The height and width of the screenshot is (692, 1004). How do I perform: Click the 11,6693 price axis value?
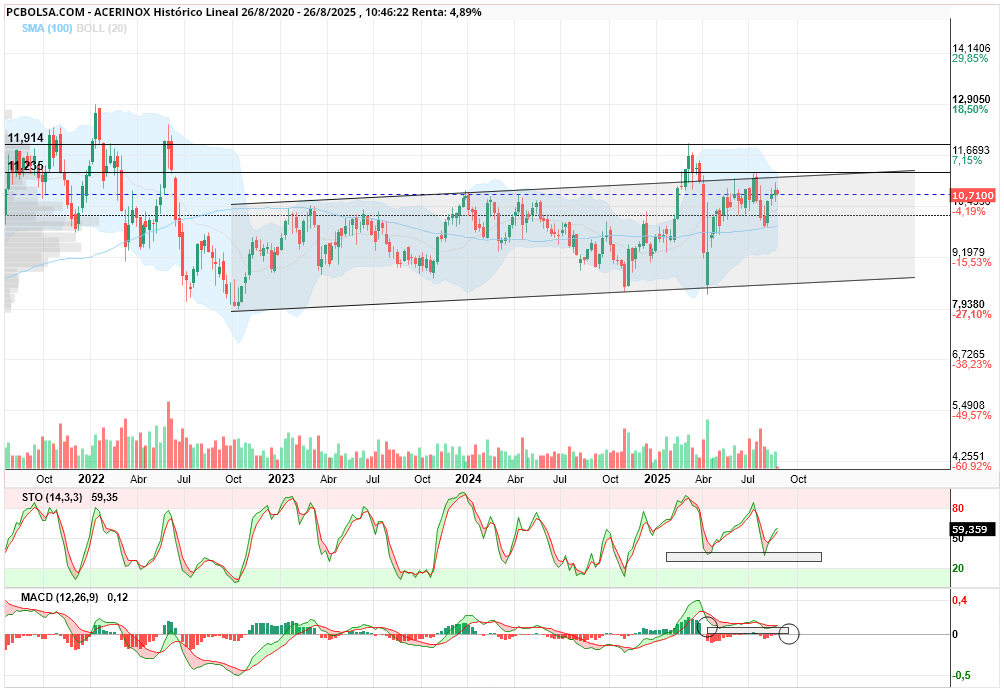click(971, 150)
